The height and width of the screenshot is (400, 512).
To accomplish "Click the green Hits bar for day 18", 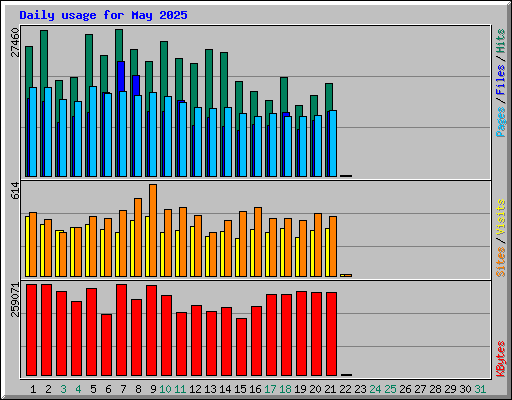I will pyautogui.click(x=284, y=95).
